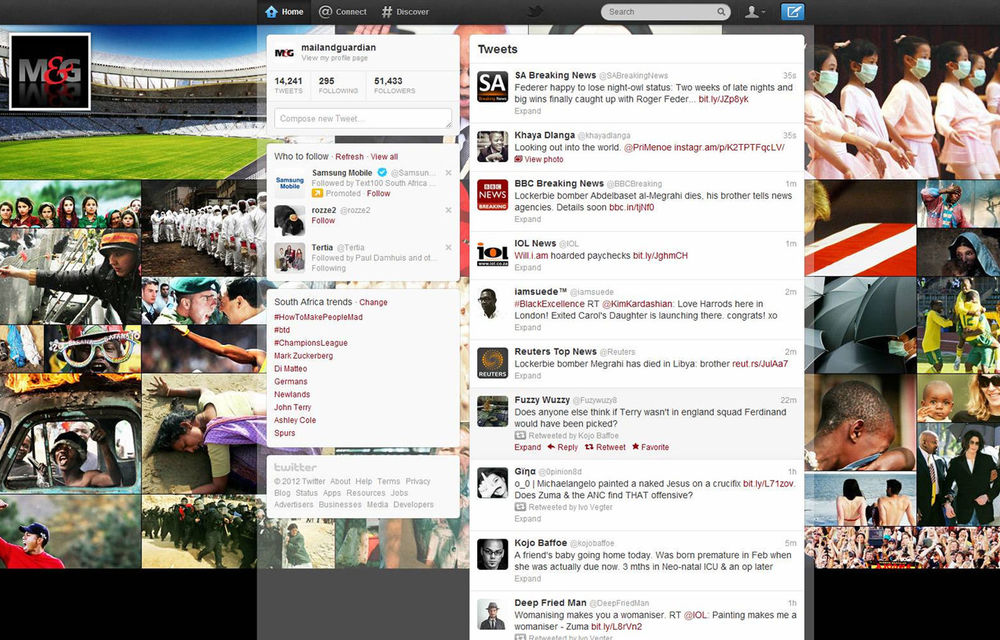Click the Reuters Top News avatar
Screen dimensions: 1000x640
click(x=492, y=363)
